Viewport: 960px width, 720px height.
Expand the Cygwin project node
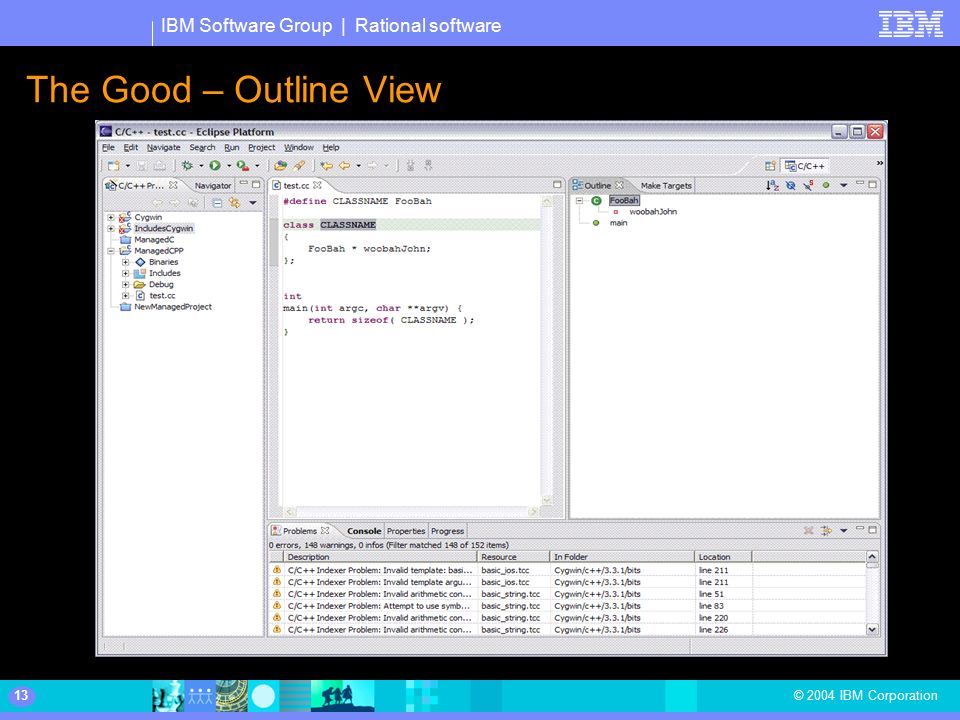pos(111,217)
